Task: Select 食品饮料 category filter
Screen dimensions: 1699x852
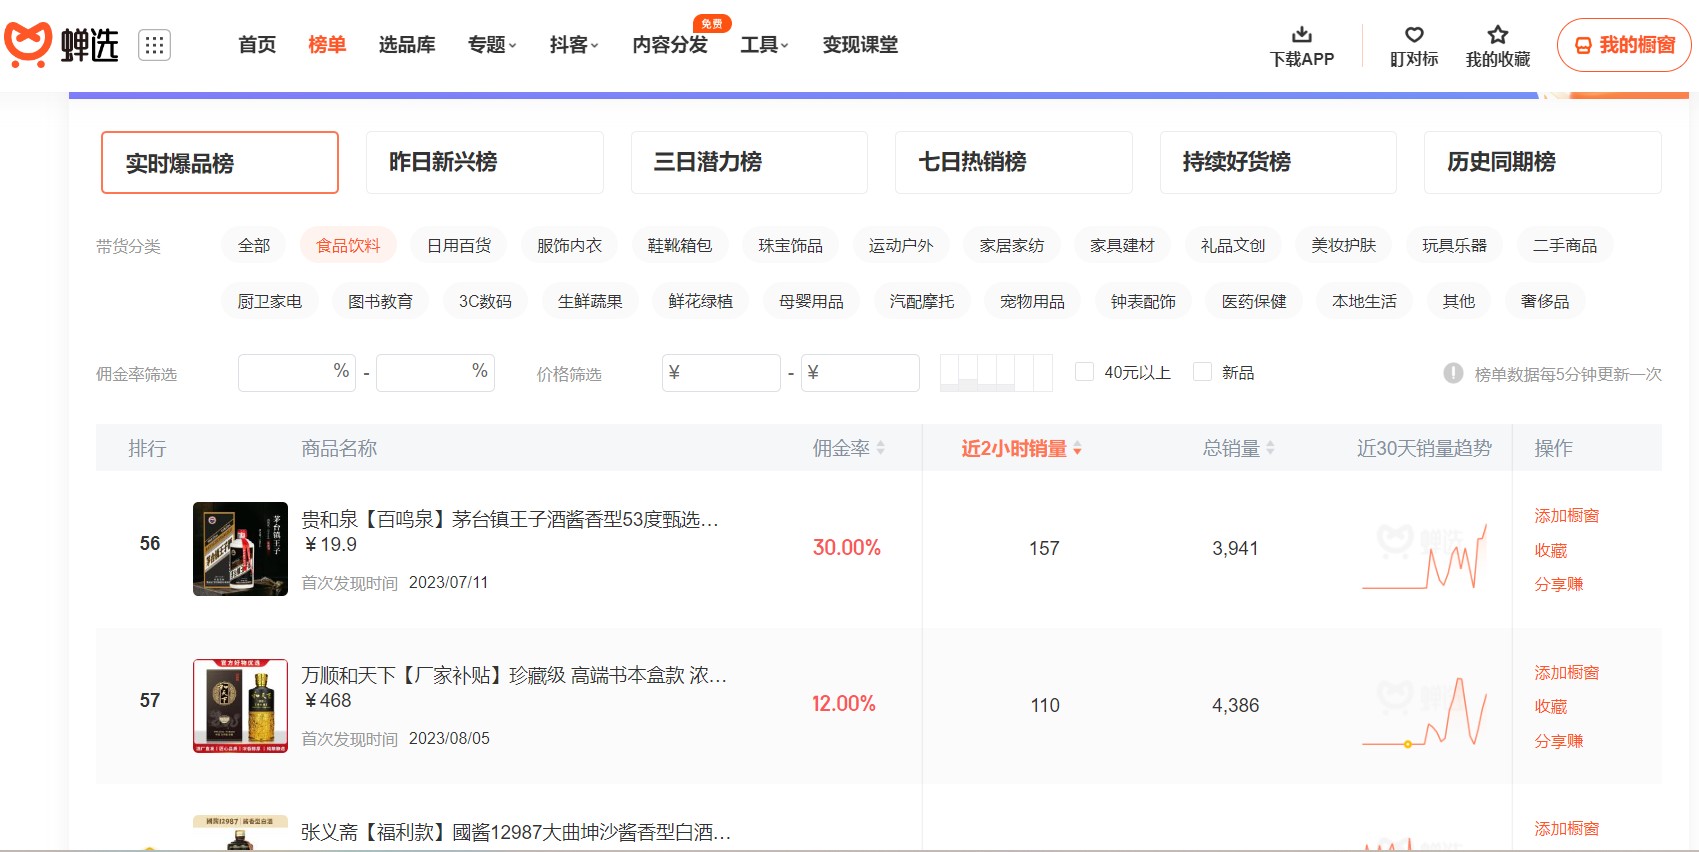Action: tap(348, 245)
